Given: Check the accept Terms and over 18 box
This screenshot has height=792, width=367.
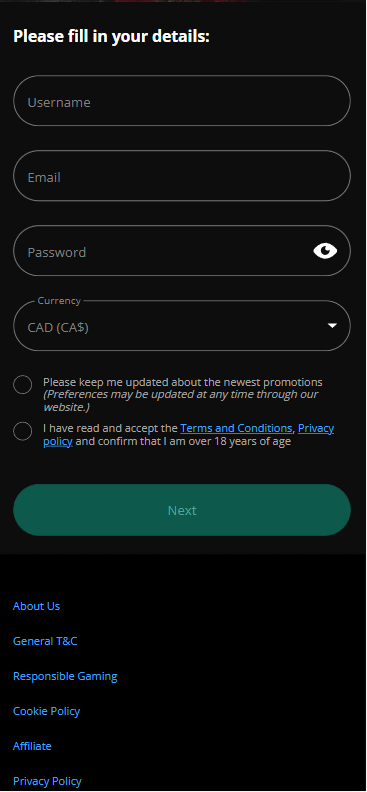Looking at the screenshot, I should click(23, 431).
